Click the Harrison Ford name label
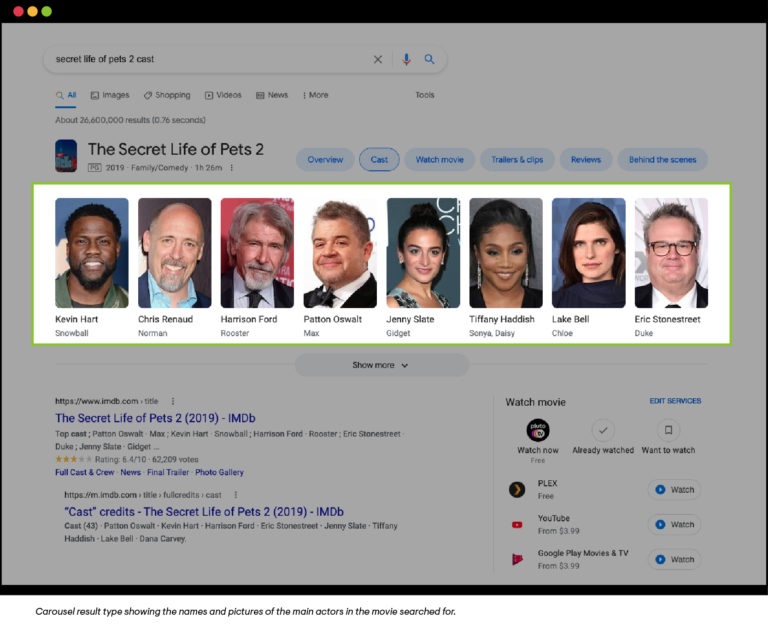 coord(249,319)
